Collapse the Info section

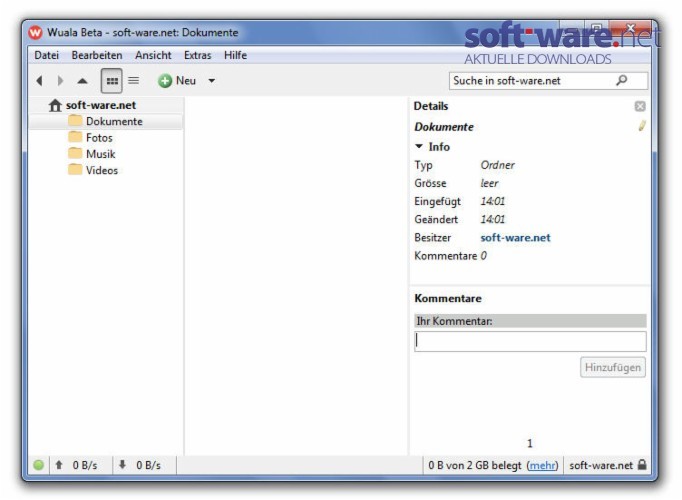point(419,147)
